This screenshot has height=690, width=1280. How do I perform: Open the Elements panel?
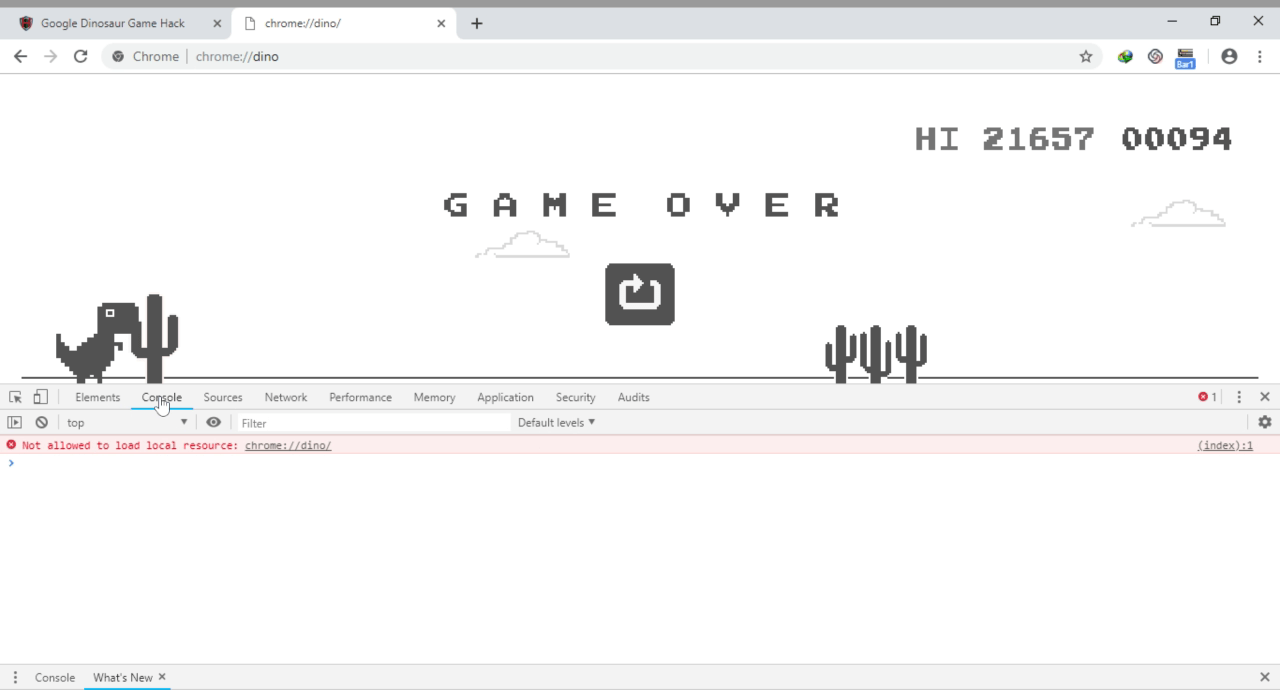(97, 397)
